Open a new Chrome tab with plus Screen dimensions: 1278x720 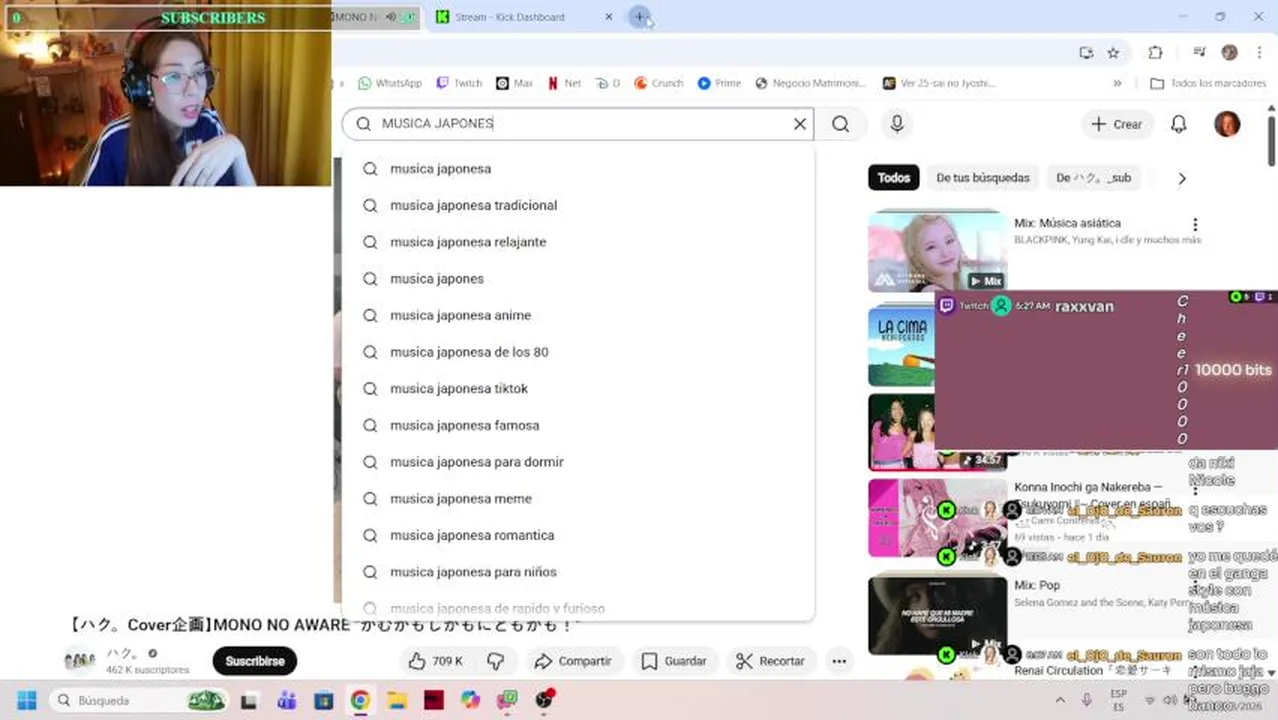coord(640,17)
